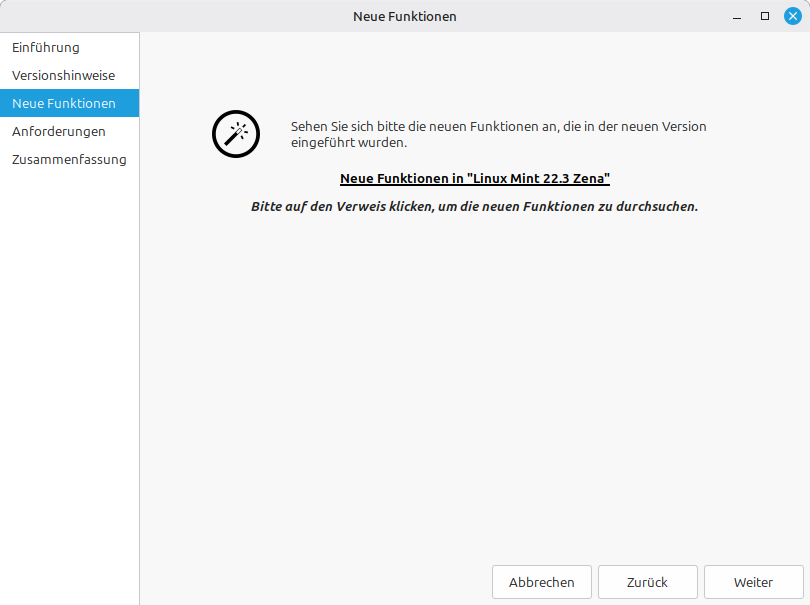This screenshot has width=810, height=605.
Task: Jump to the Zusammenfassung step
Action: [69, 159]
